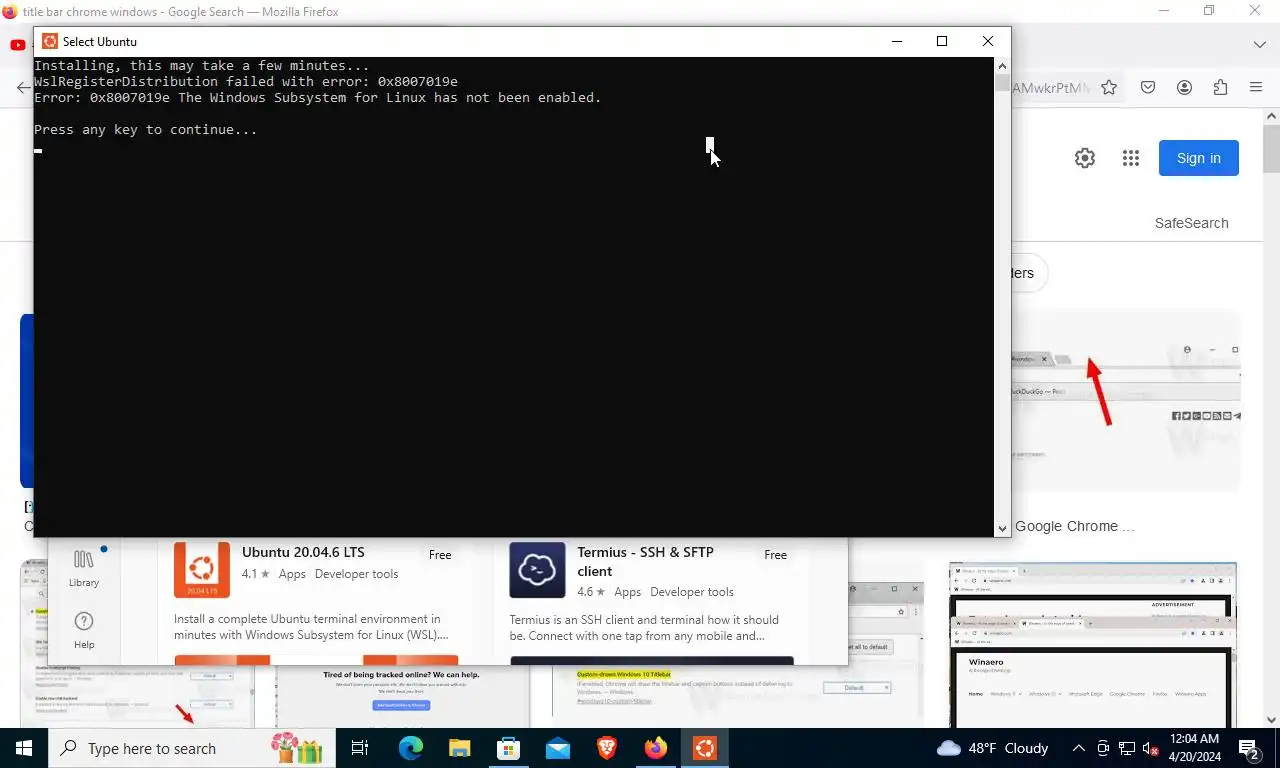This screenshot has width=1280, height=768.
Task: Click the Firefox page scrollbar thumb
Action: 1272,148
